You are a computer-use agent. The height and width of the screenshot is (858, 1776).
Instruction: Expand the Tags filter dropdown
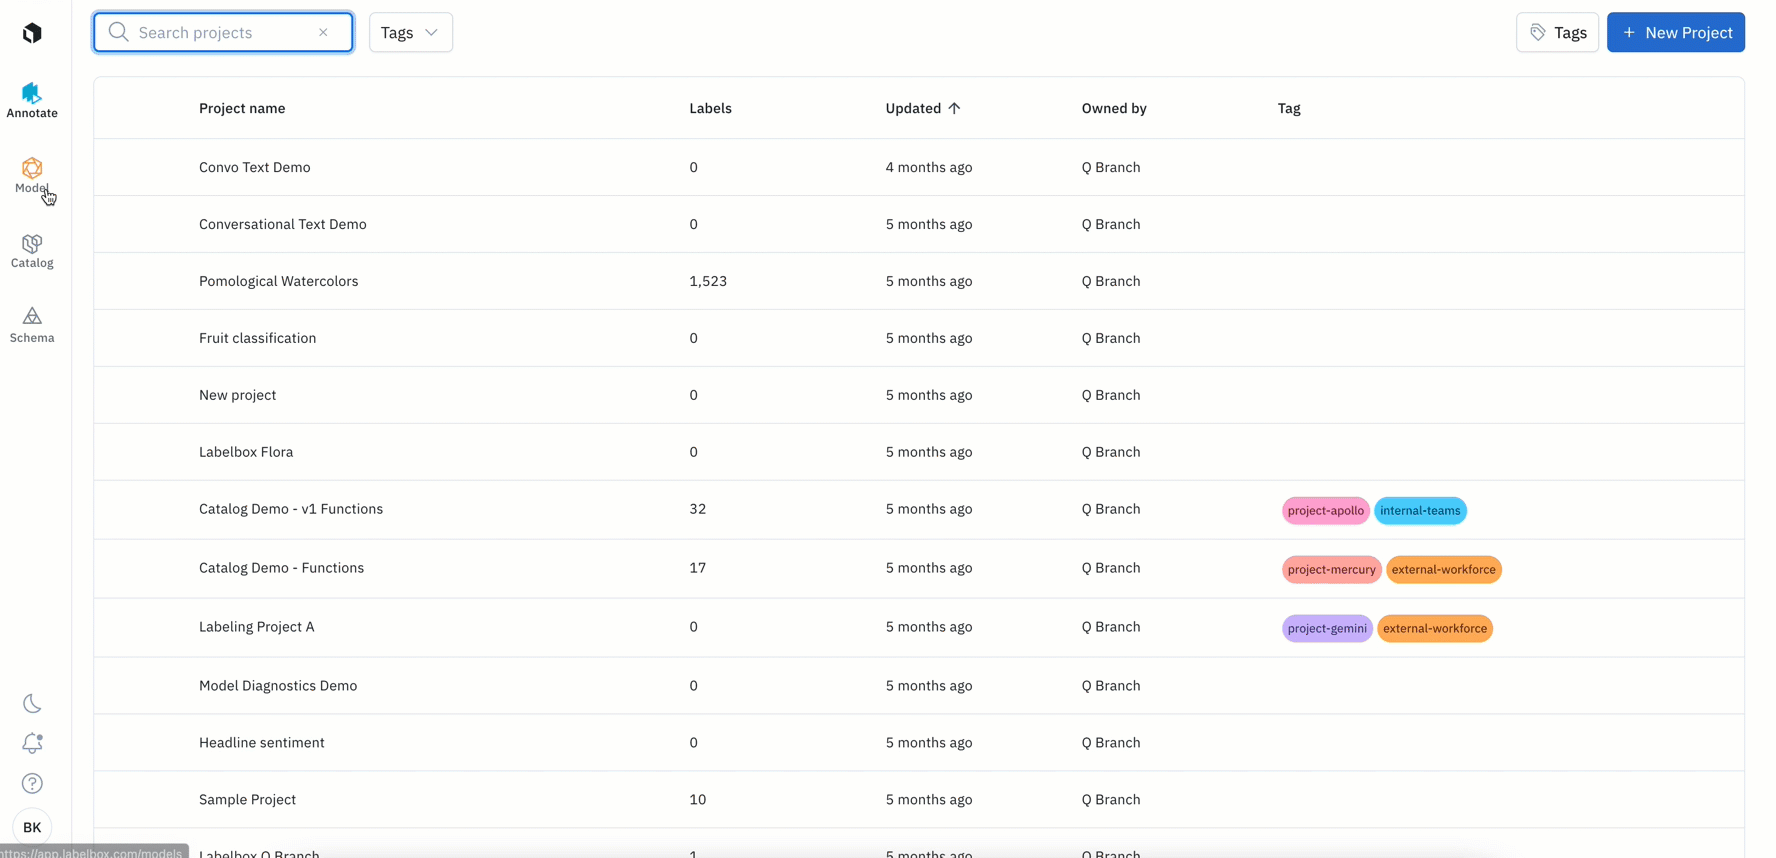[x=410, y=32]
